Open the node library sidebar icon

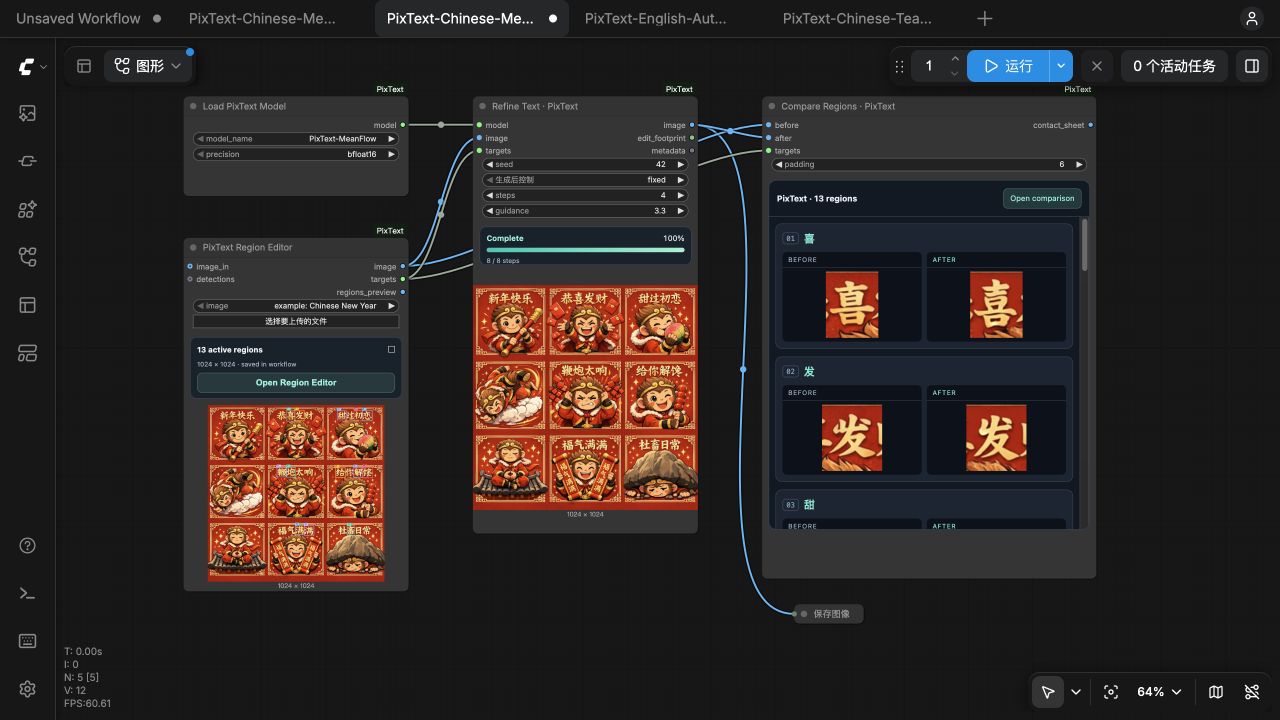coord(27,161)
